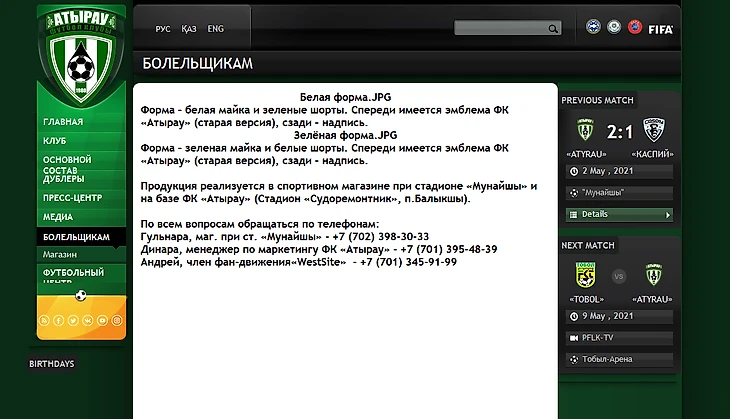
Task: Open the ФУТБОЛЬНЫЙ ЦЕНТР menu item
Action: (x=74, y=276)
